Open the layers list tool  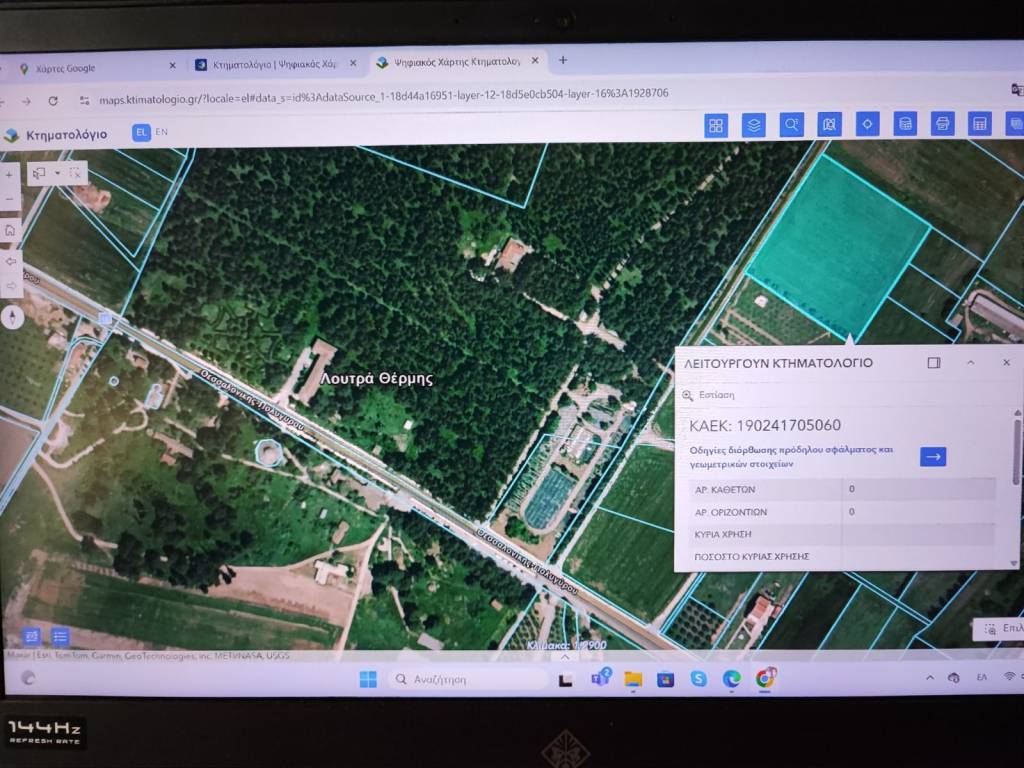pyautogui.click(x=753, y=125)
